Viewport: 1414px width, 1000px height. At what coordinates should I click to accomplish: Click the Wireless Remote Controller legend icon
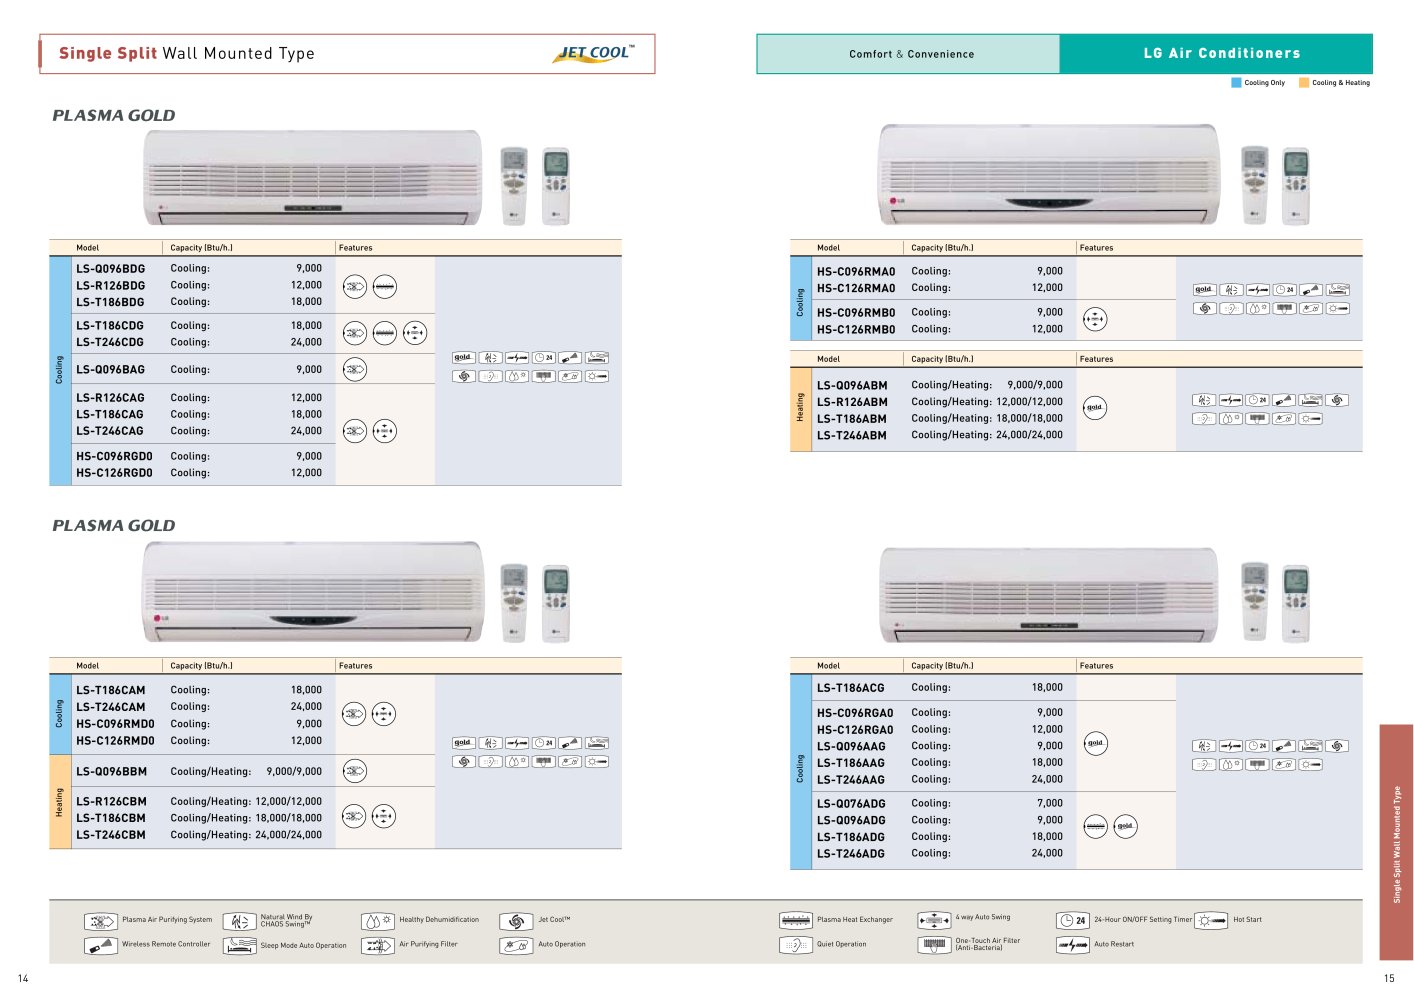point(101,945)
